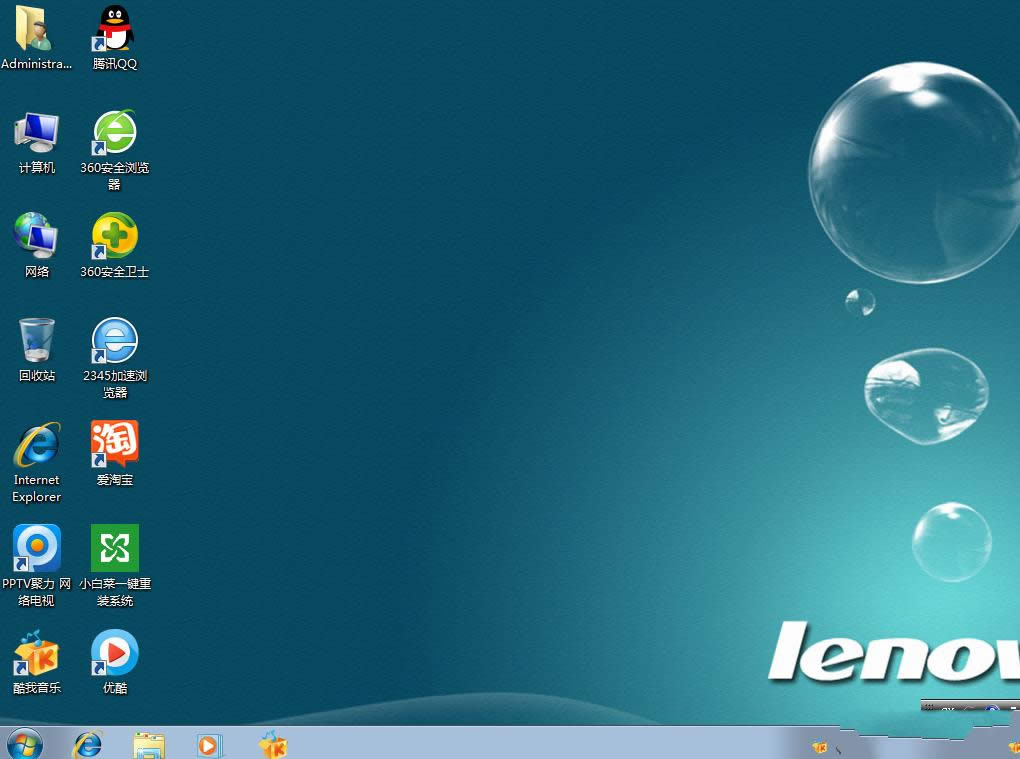1020x759 pixels.
Task: Click the Windows Start button
Action: [x=22, y=745]
